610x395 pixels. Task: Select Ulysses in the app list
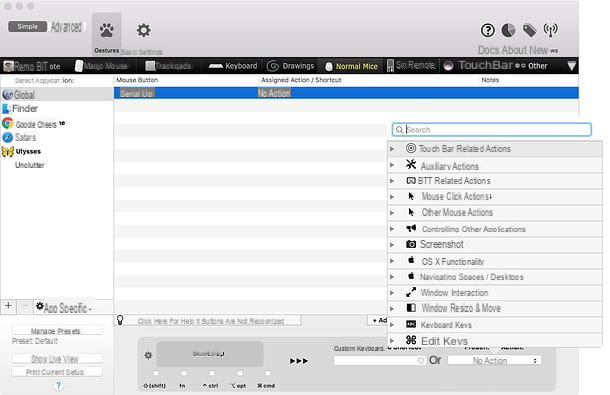pos(57,151)
